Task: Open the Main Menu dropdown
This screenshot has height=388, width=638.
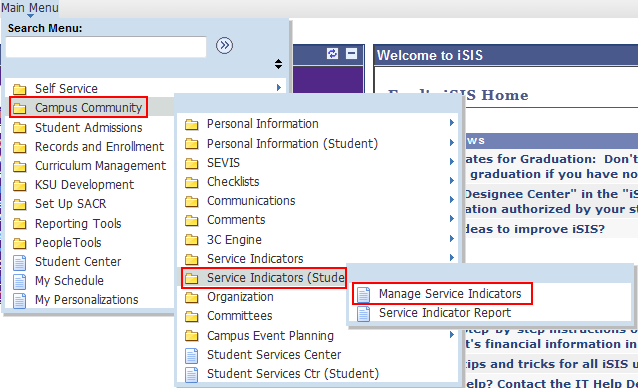Action: [x=30, y=7]
